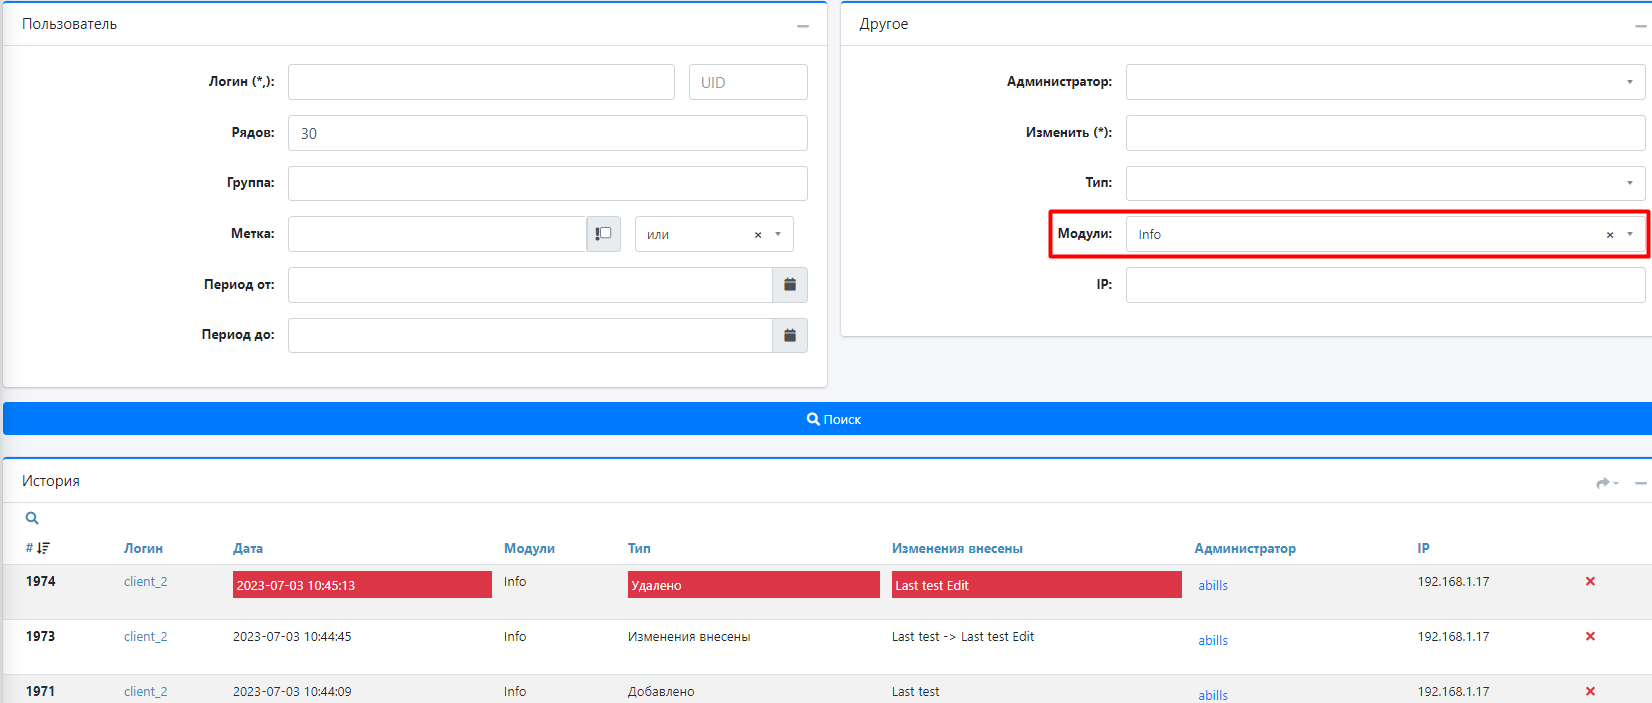Image resolution: width=1652 pixels, height=703 pixels.
Task: Click into the Логин input field
Action: (x=481, y=82)
